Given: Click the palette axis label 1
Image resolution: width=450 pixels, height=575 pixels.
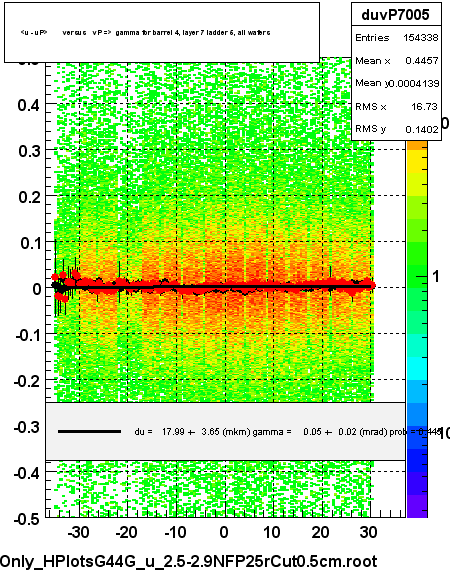Looking at the screenshot, I should (436, 276).
